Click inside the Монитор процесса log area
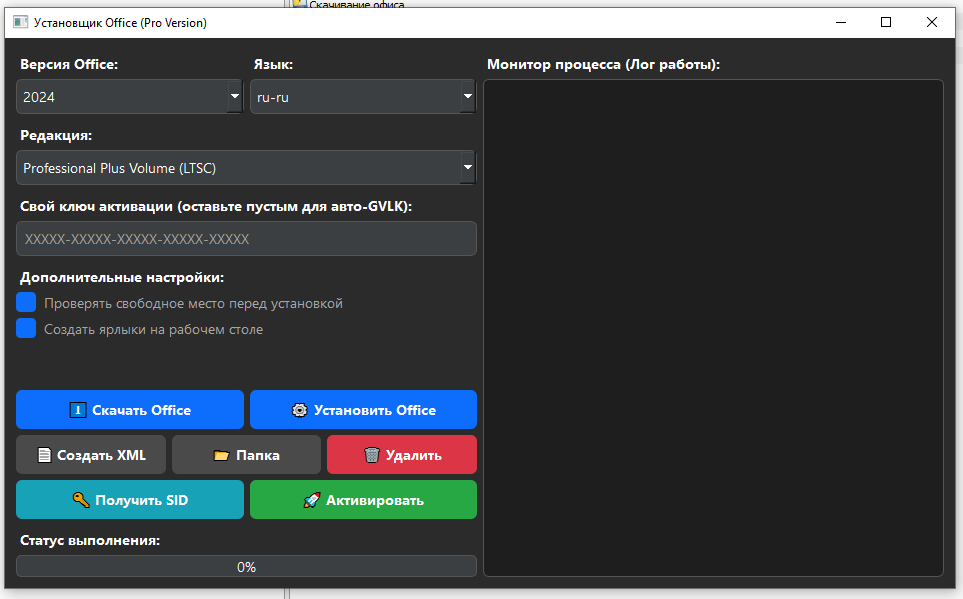 point(713,328)
